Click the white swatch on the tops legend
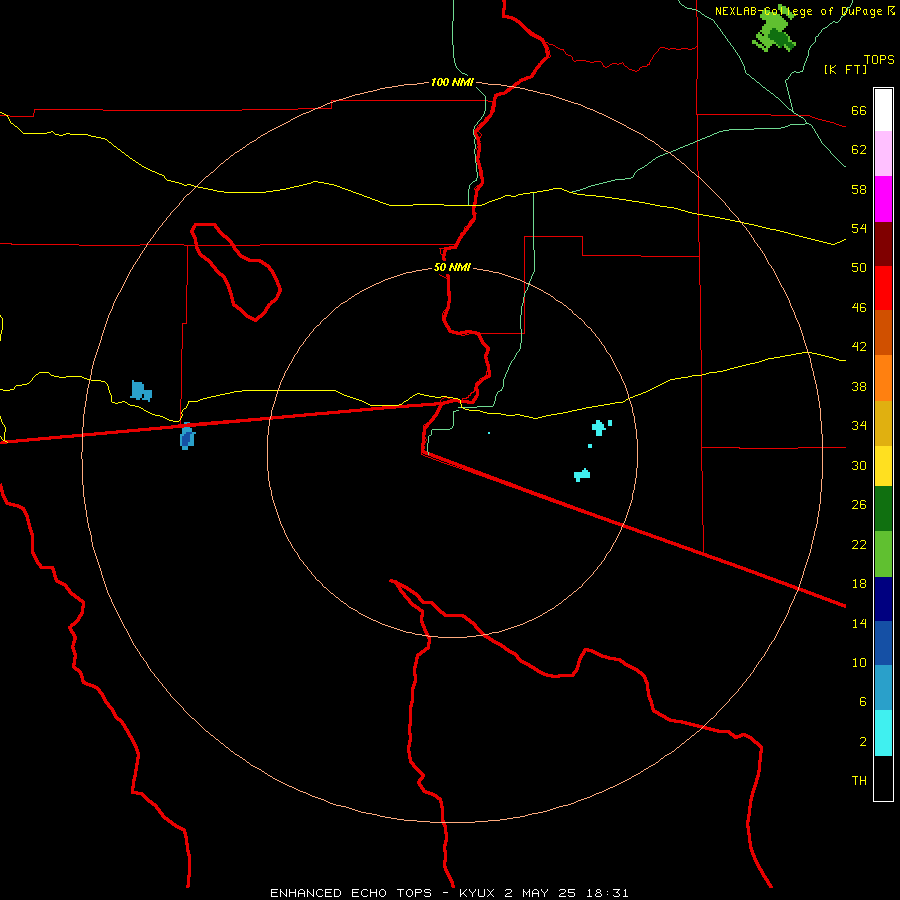 click(x=883, y=110)
